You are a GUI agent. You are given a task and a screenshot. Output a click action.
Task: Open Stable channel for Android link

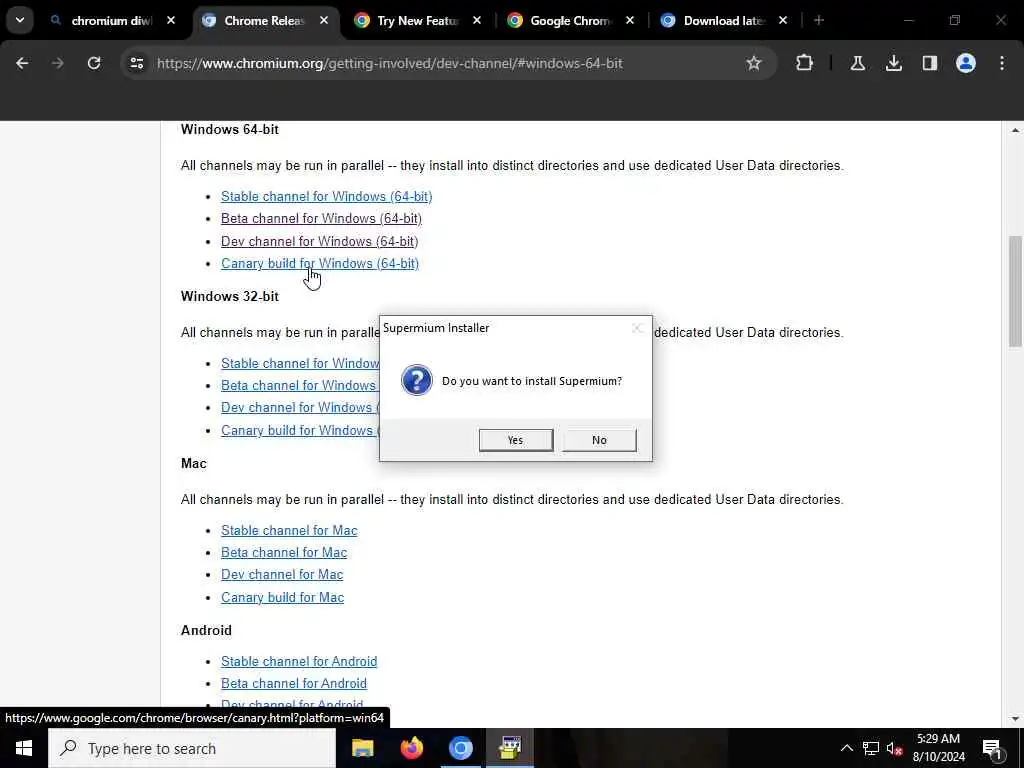299,662
